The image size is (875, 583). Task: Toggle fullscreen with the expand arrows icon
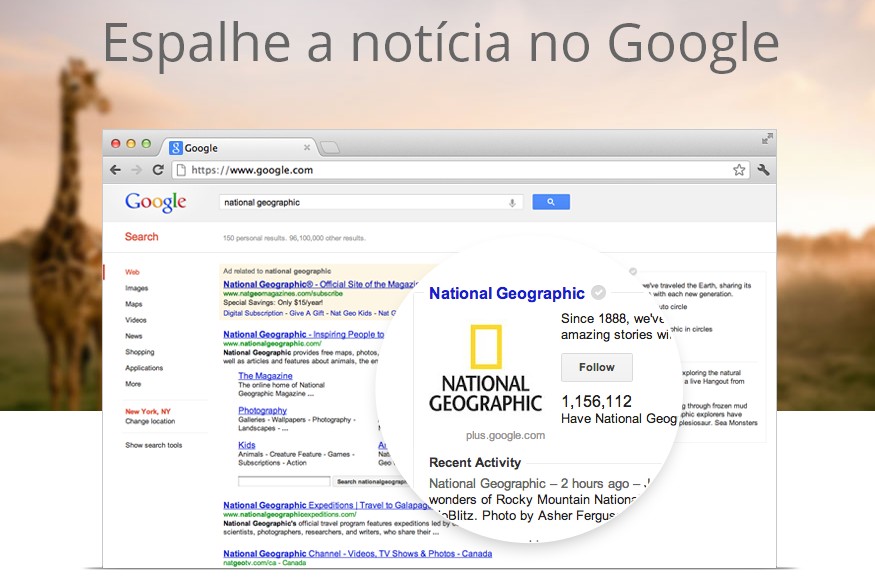click(x=767, y=138)
